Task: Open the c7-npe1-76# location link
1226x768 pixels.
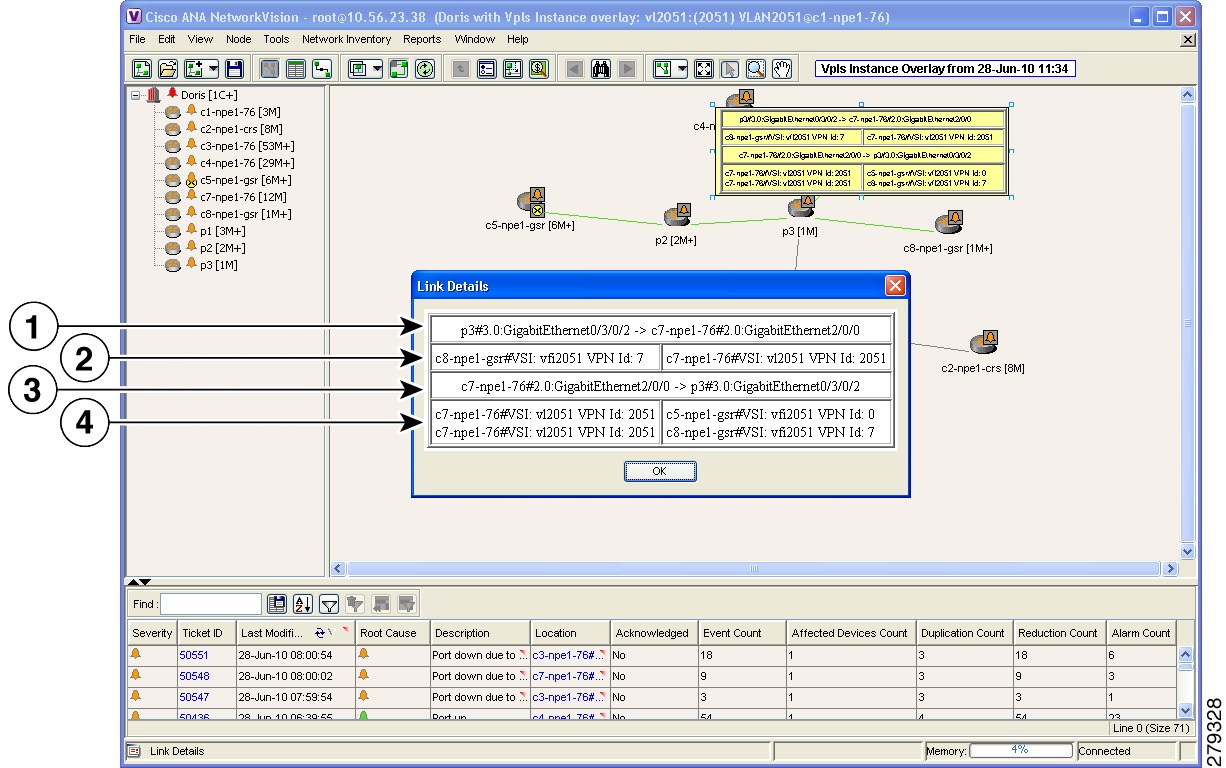Action: point(570,676)
